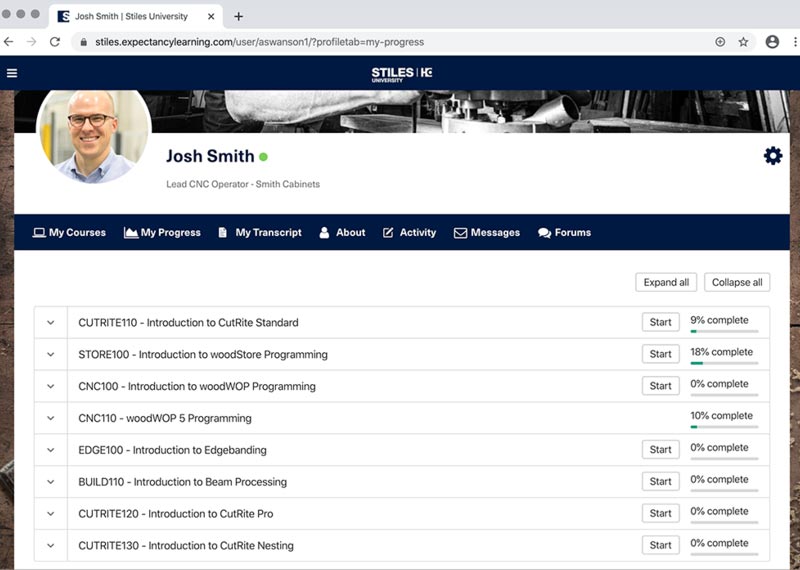Viewport: 800px width, 570px height.
Task: Open the My Transcript tab
Action: point(259,233)
